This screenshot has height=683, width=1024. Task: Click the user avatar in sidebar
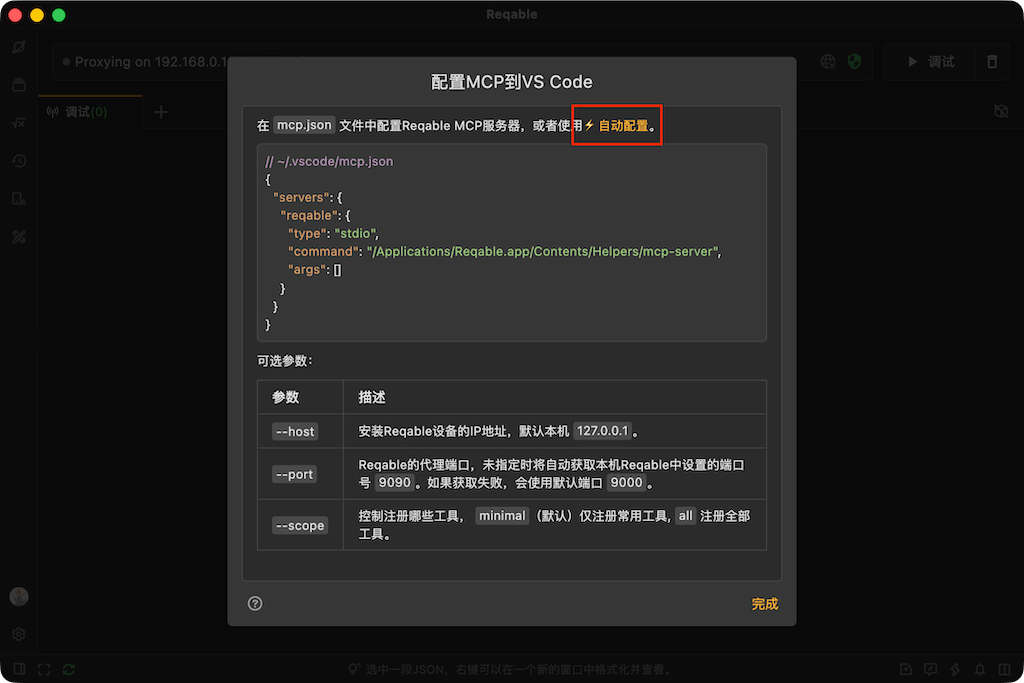[x=19, y=596]
